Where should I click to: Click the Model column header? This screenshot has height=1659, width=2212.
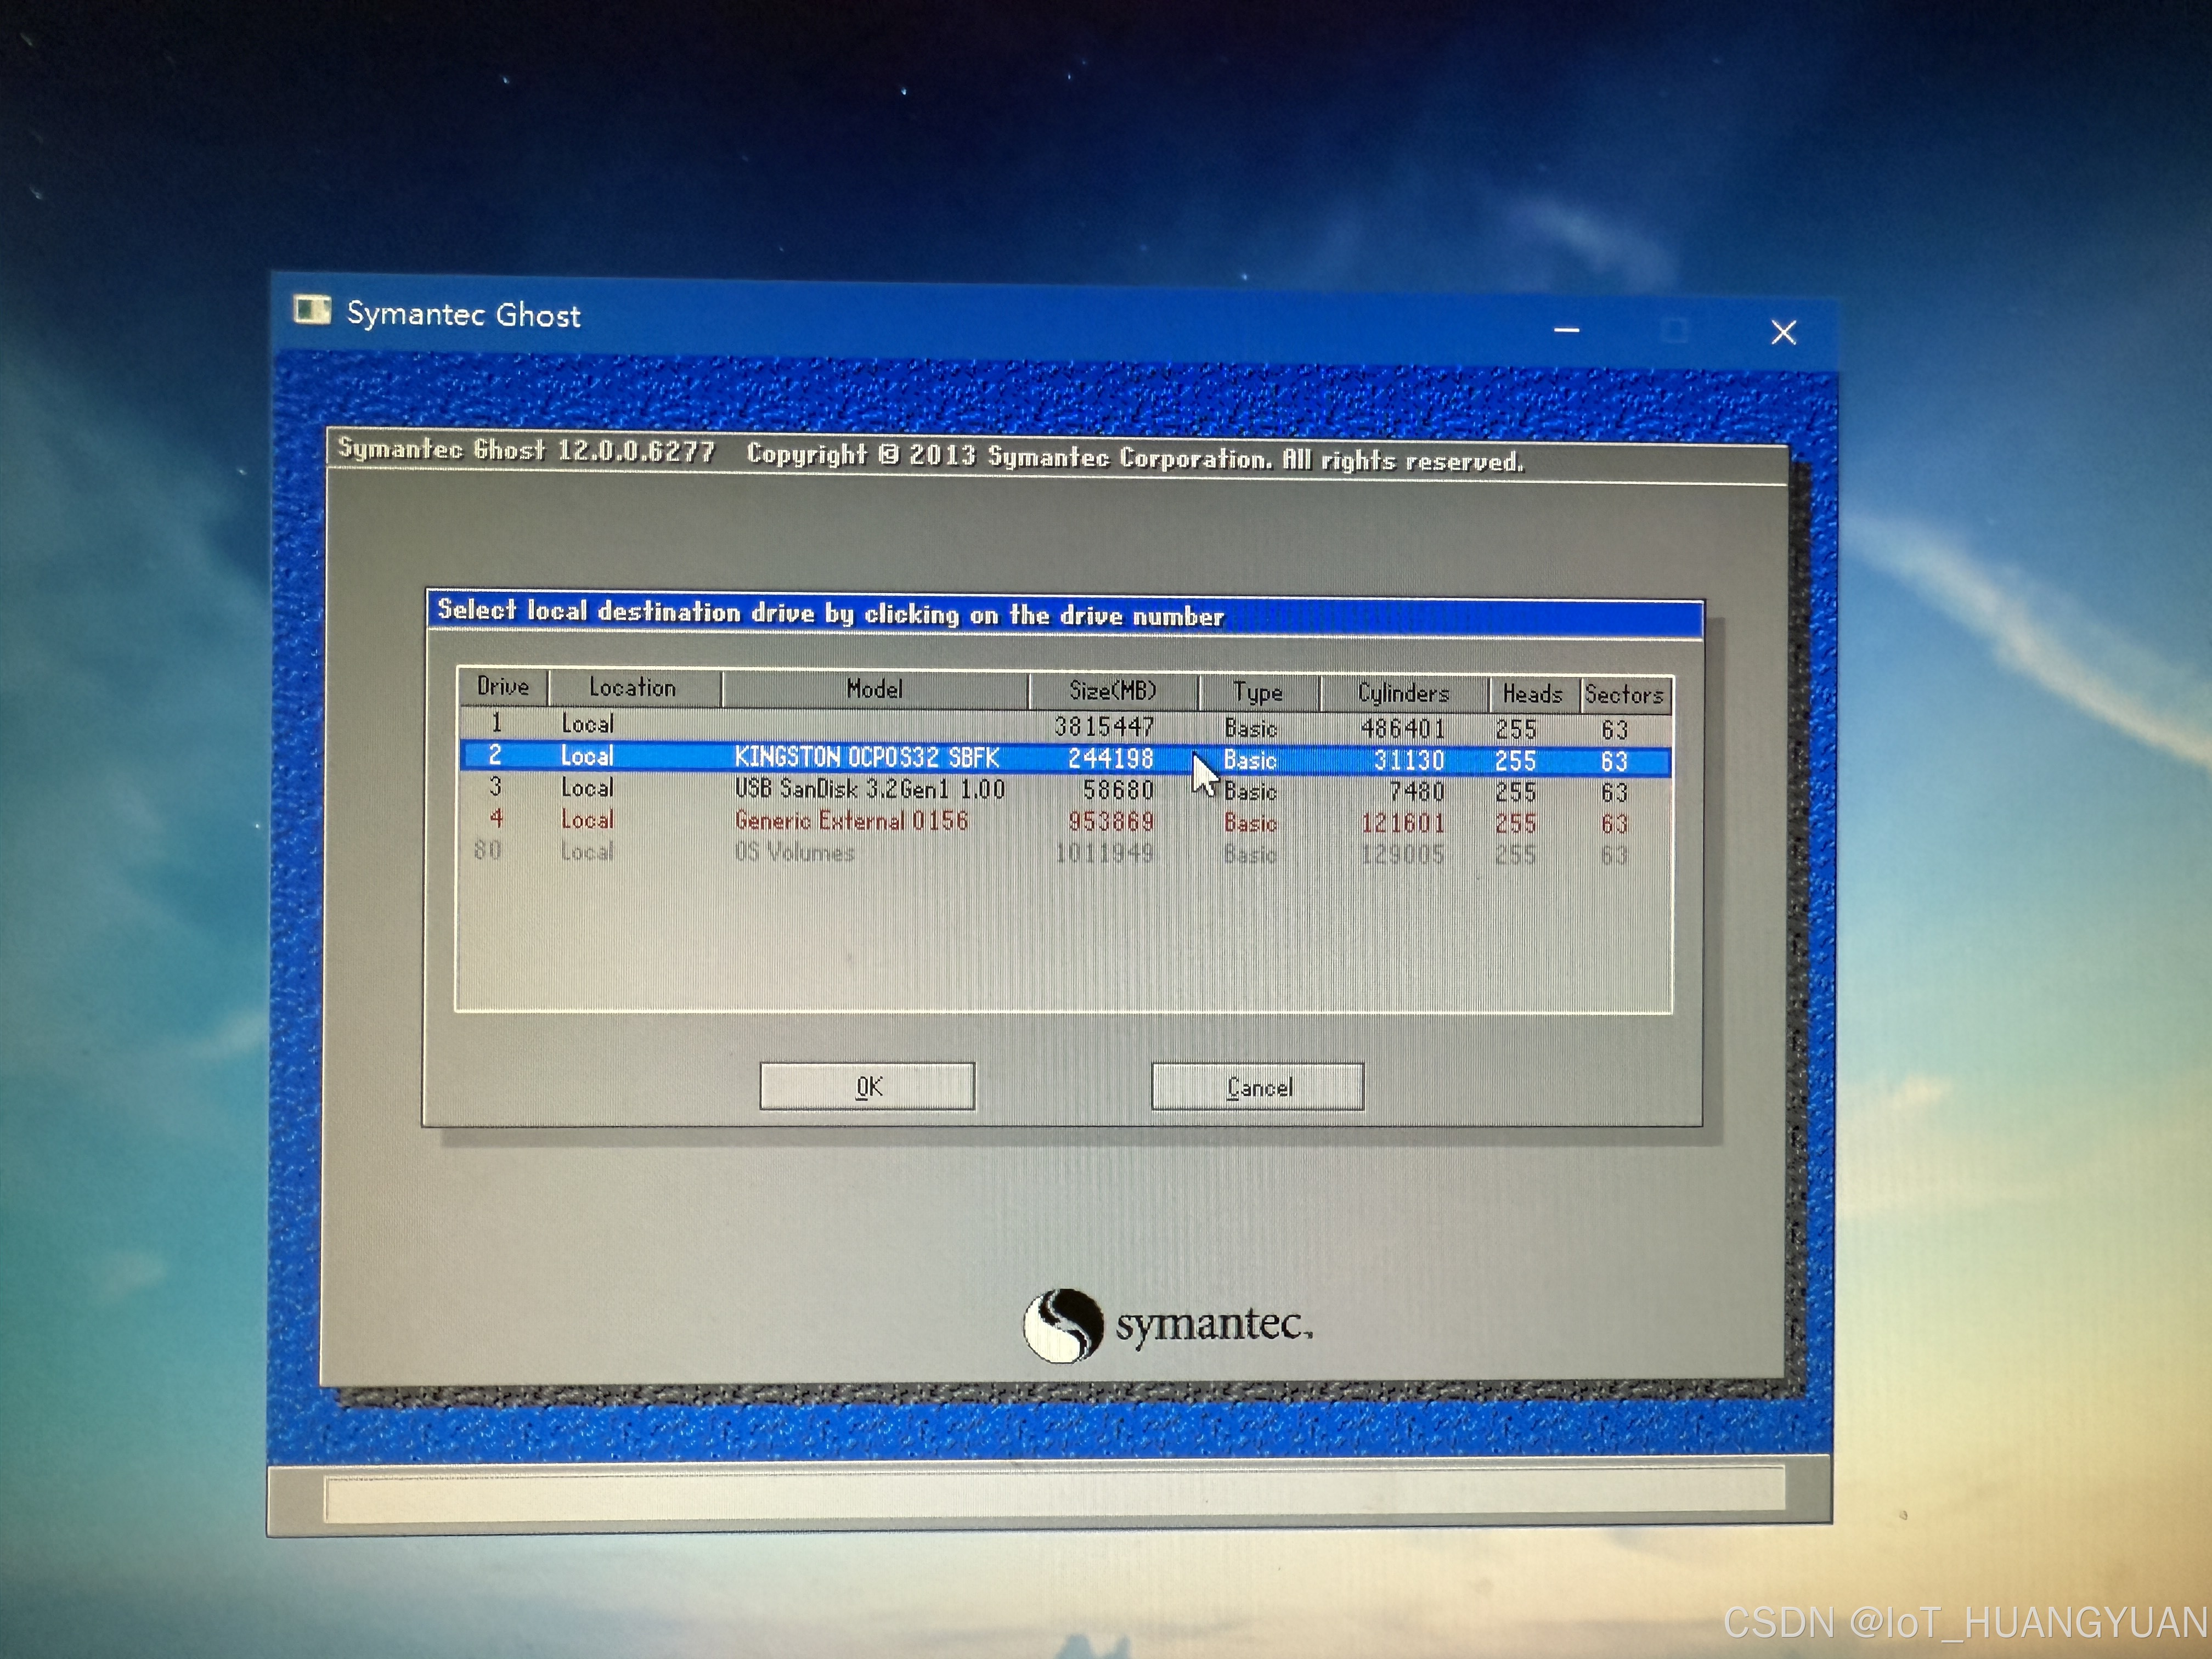point(874,689)
